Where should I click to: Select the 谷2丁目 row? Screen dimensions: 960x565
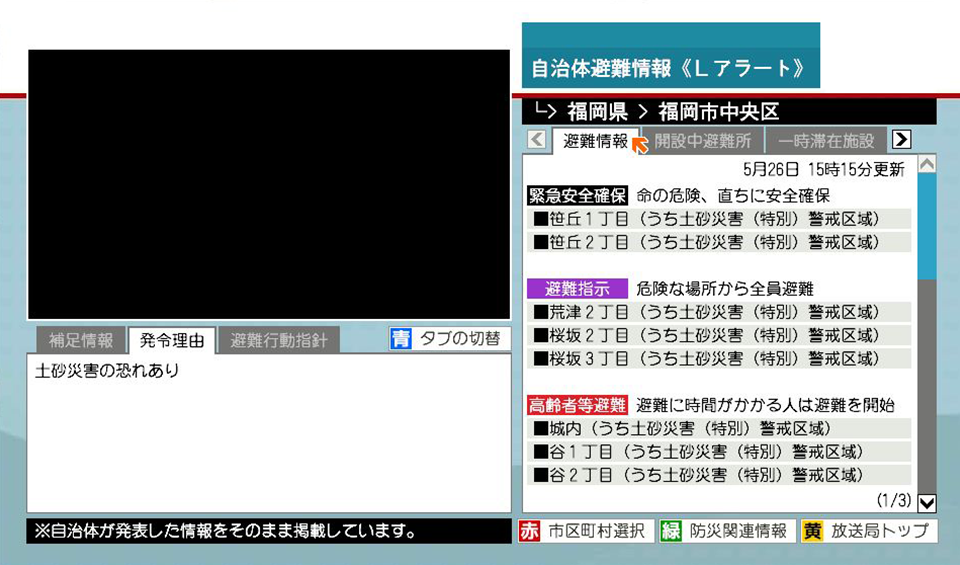(x=719, y=475)
